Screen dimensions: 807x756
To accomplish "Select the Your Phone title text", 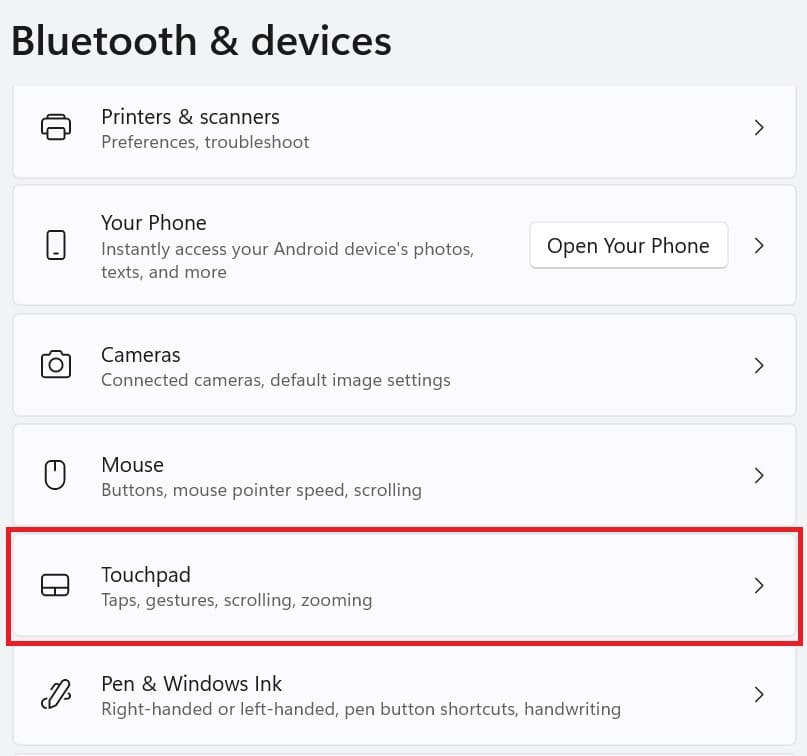I will pos(154,223).
